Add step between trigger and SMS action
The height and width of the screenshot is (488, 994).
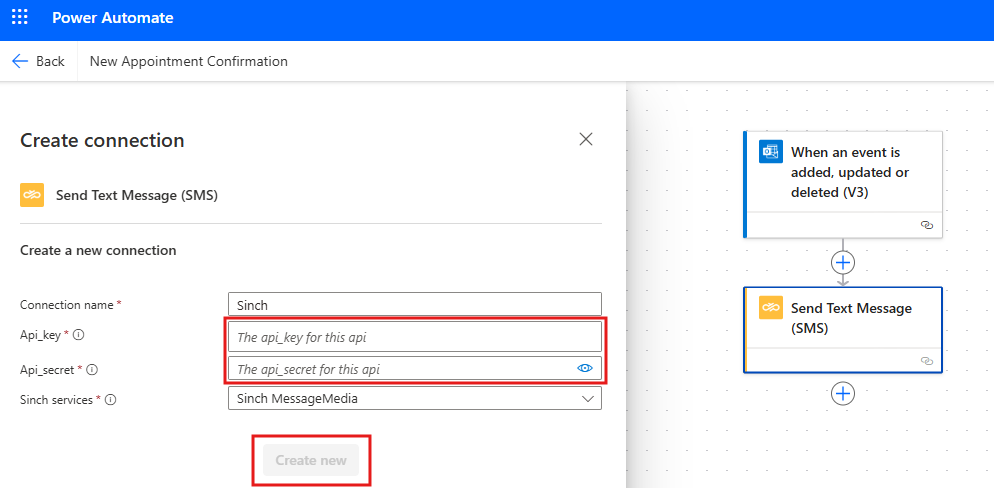843,262
